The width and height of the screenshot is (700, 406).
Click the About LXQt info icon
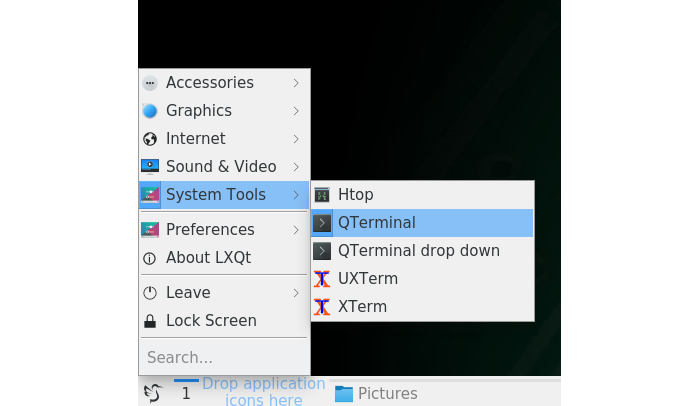point(150,258)
